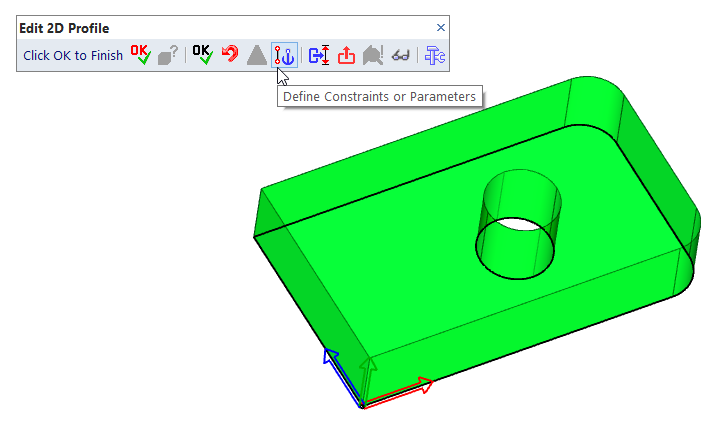Click the grayed shape help question icon
The height and width of the screenshot is (426, 716).
[x=167, y=56]
